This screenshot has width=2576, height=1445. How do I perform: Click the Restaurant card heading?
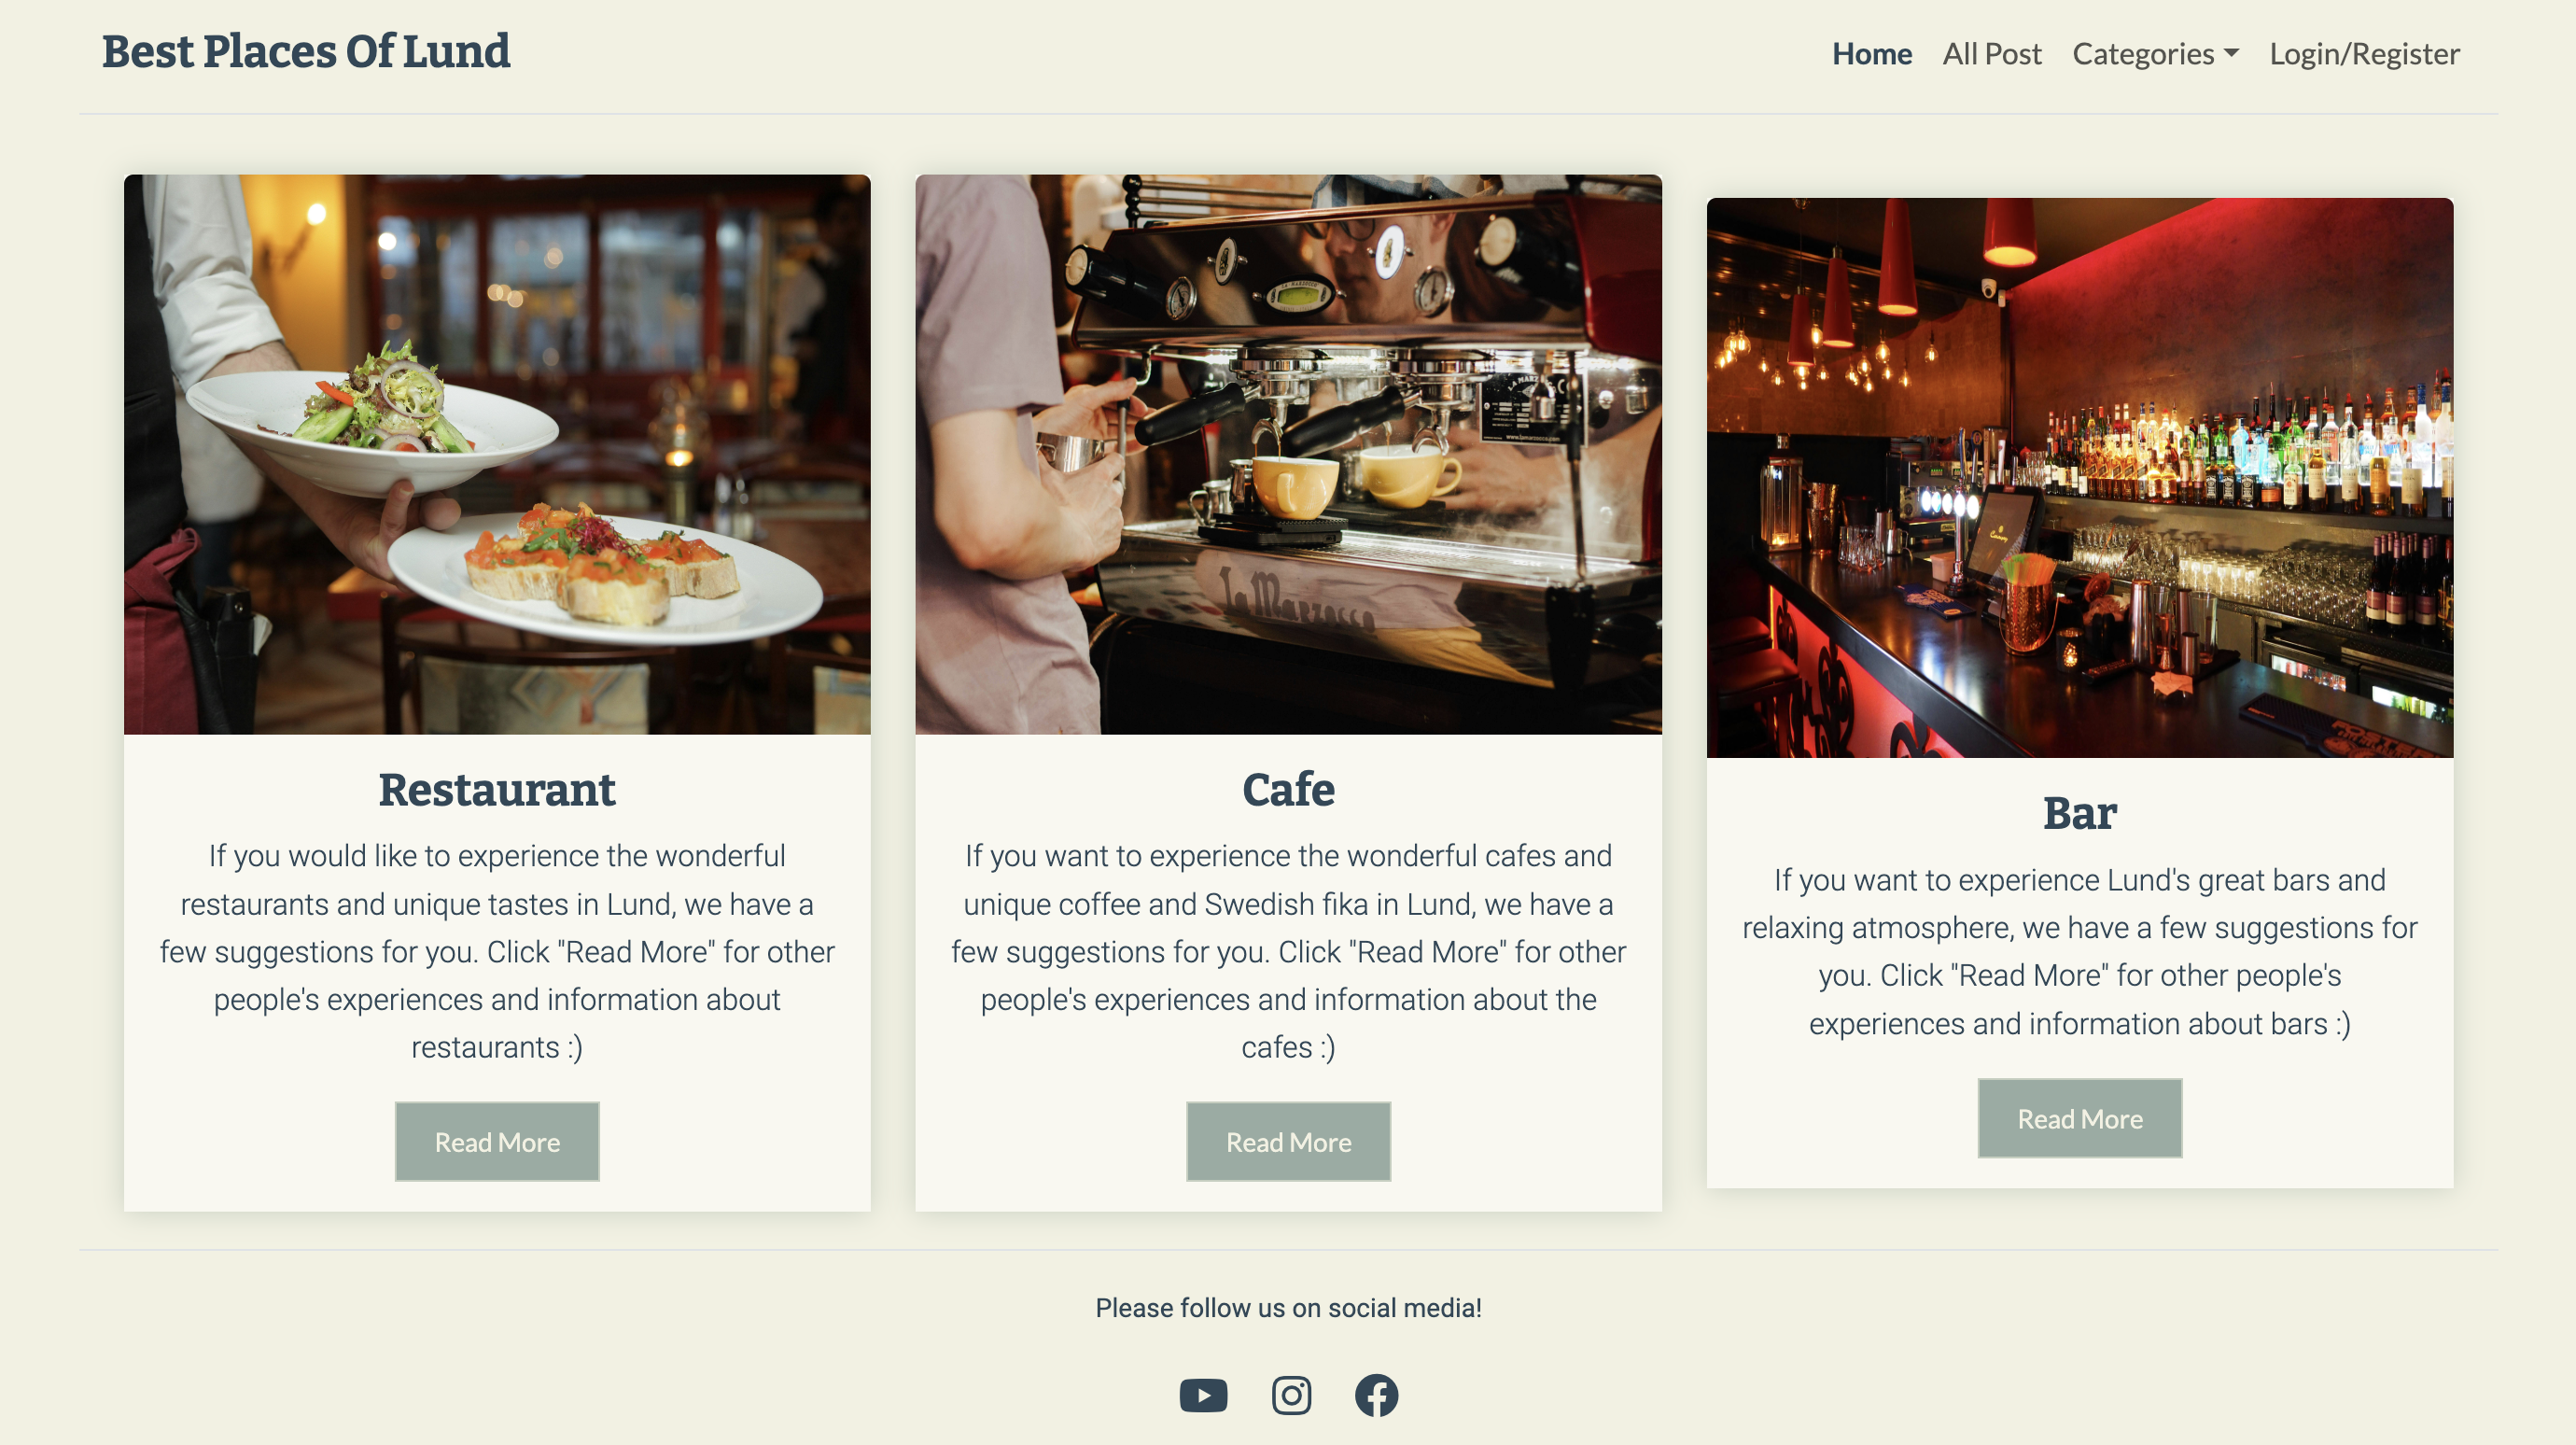(497, 790)
